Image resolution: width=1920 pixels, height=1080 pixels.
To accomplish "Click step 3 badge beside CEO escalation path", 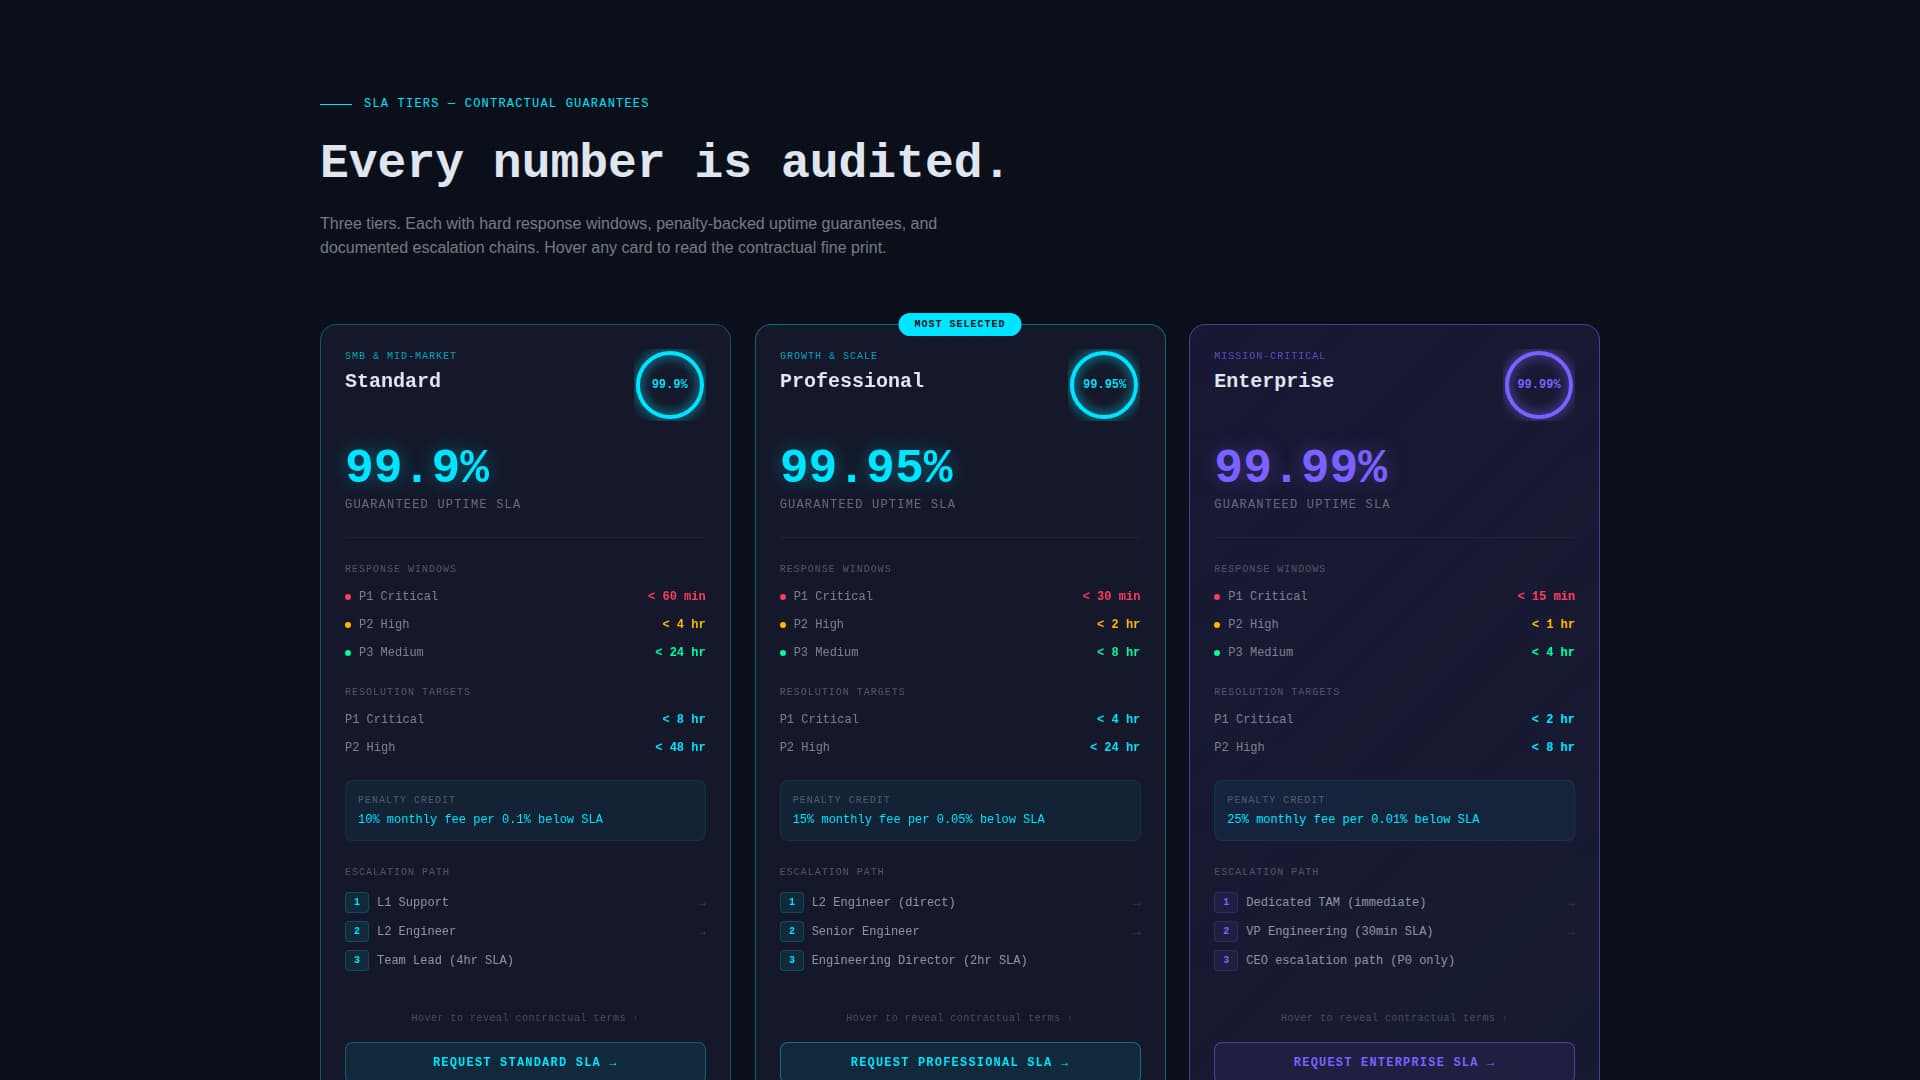I will [x=1225, y=960].
